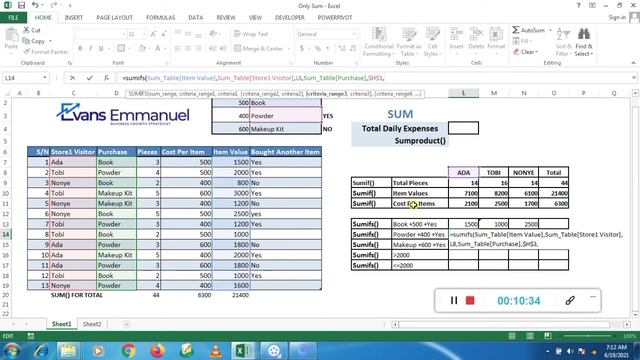Click Cancel X in formula bar
The width and height of the screenshot is (640, 360).
point(72,78)
